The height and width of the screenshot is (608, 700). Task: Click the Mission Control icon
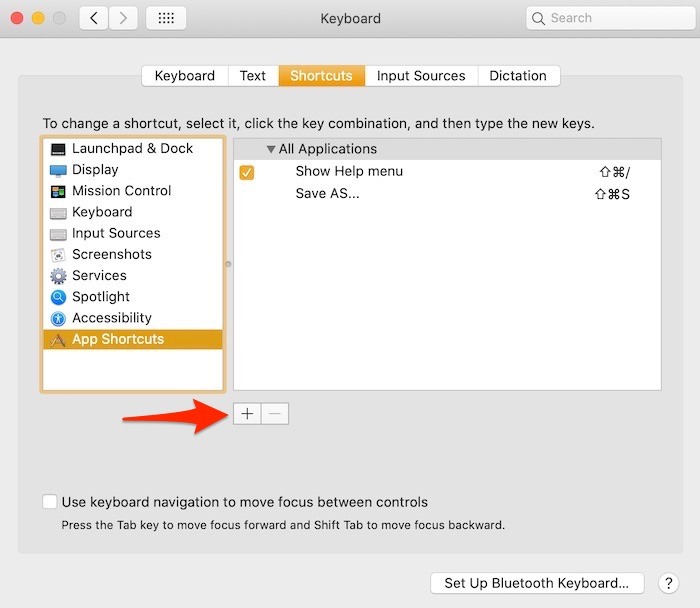[x=58, y=192]
